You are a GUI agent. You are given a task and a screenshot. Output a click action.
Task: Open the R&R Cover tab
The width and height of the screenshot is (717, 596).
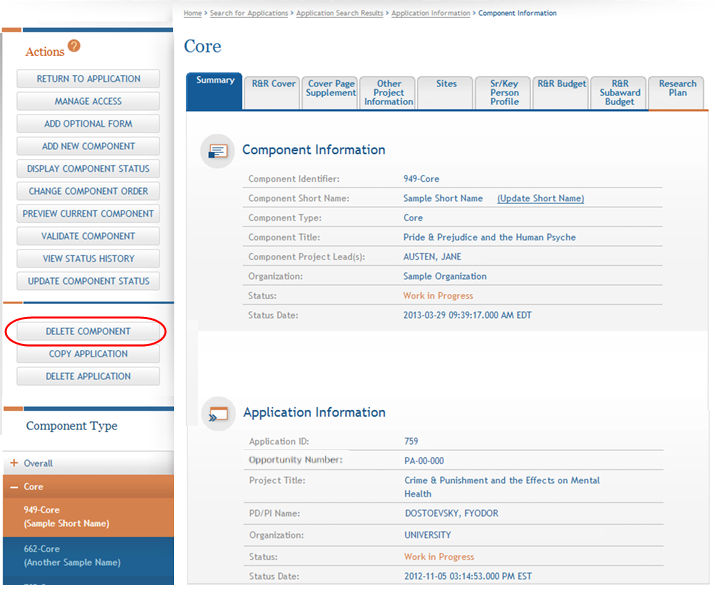pos(273,93)
